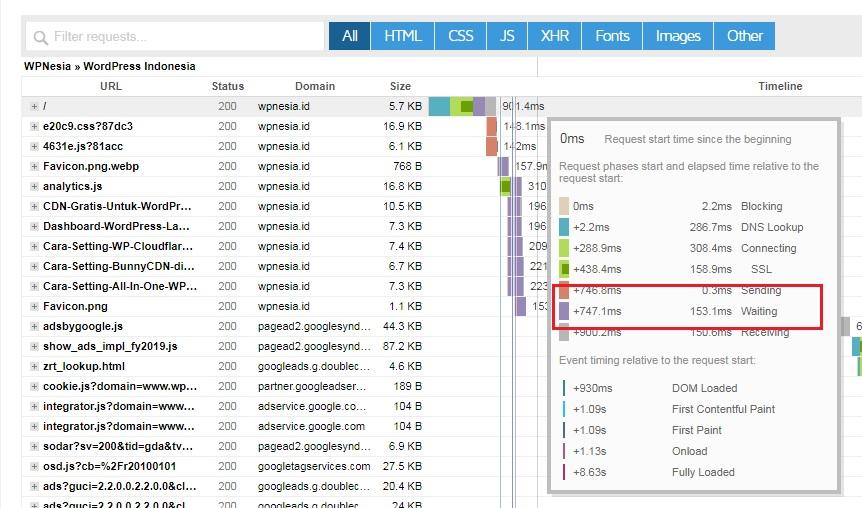Click the Status column header
862x508 pixels.
click(x=228, y=86)
